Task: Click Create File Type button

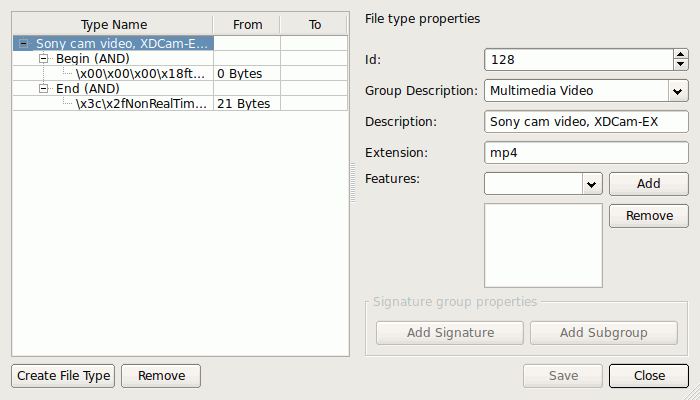Action: point(63,376)
